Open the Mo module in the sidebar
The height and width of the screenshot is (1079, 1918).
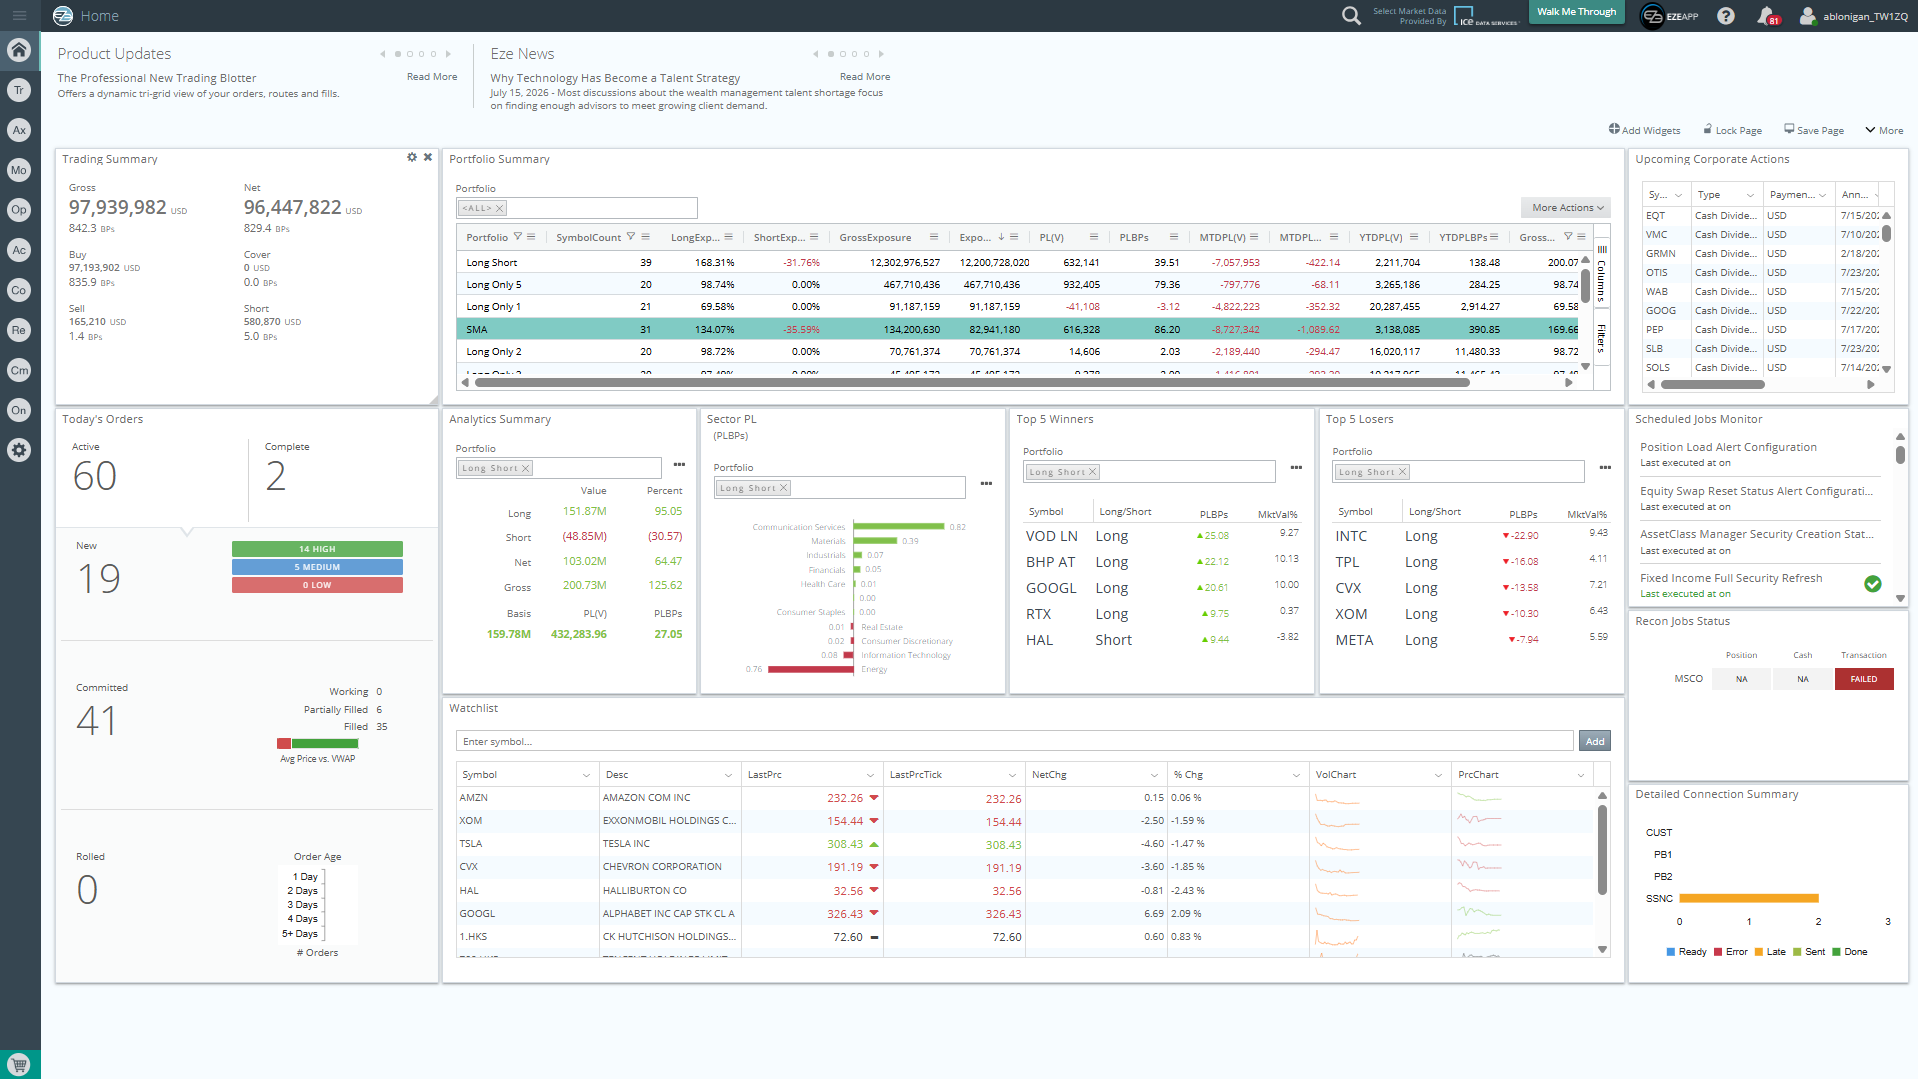tap(19, 170)
